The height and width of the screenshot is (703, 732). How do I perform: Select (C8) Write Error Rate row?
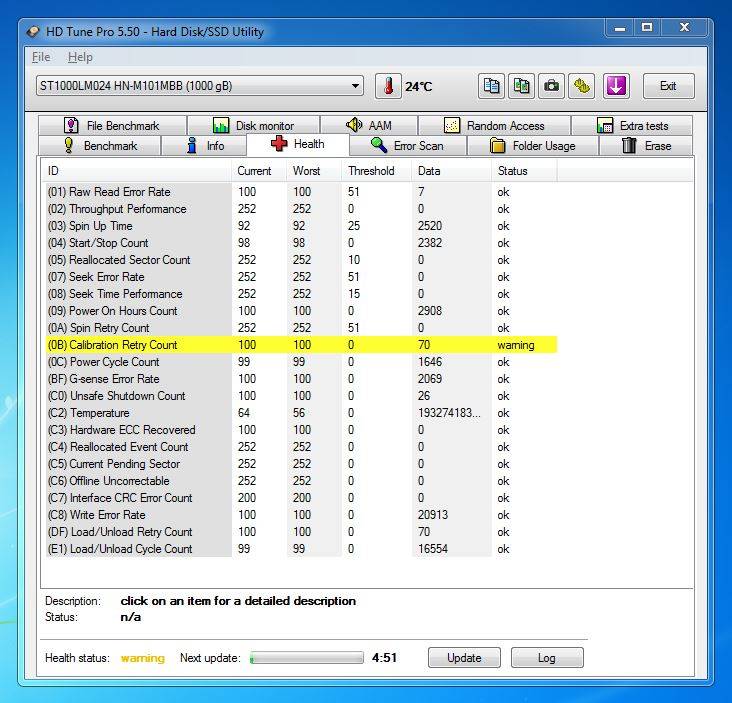point(301,515)
